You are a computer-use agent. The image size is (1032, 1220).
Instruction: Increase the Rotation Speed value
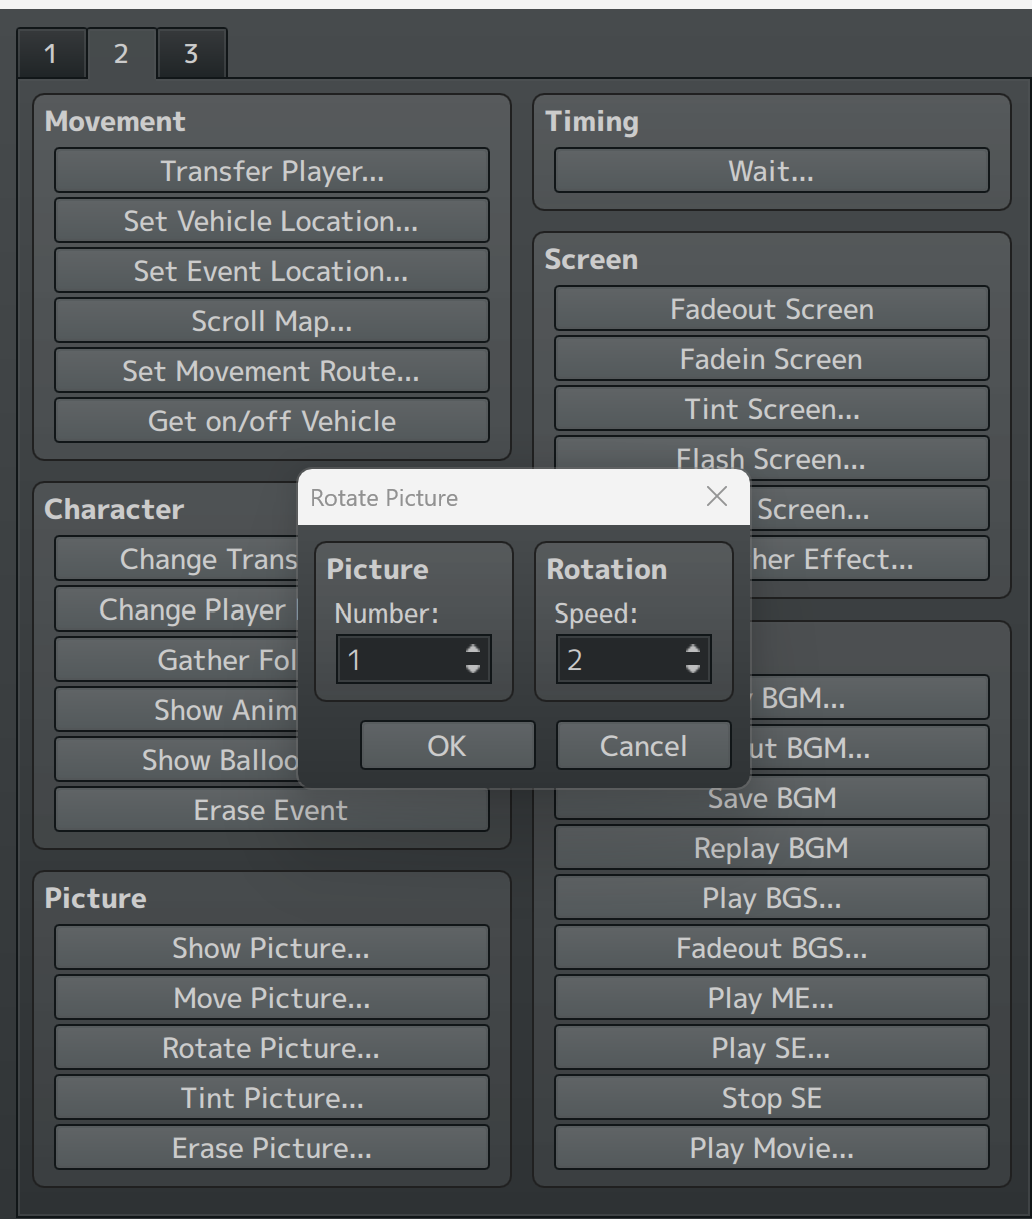693,649
